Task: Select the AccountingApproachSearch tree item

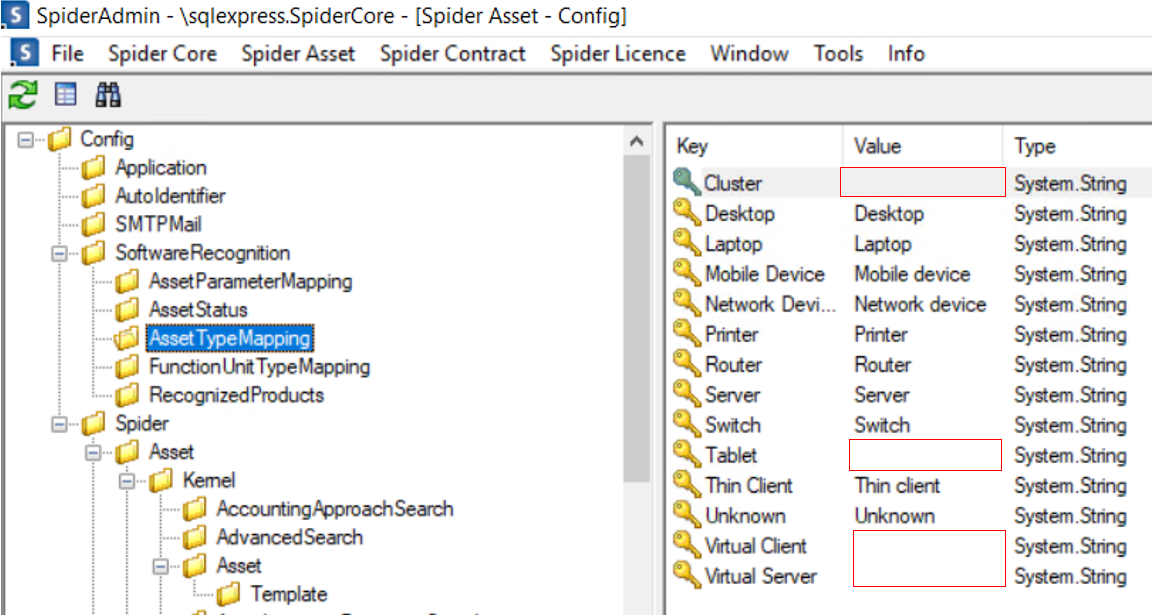Action: pos(335,509)
